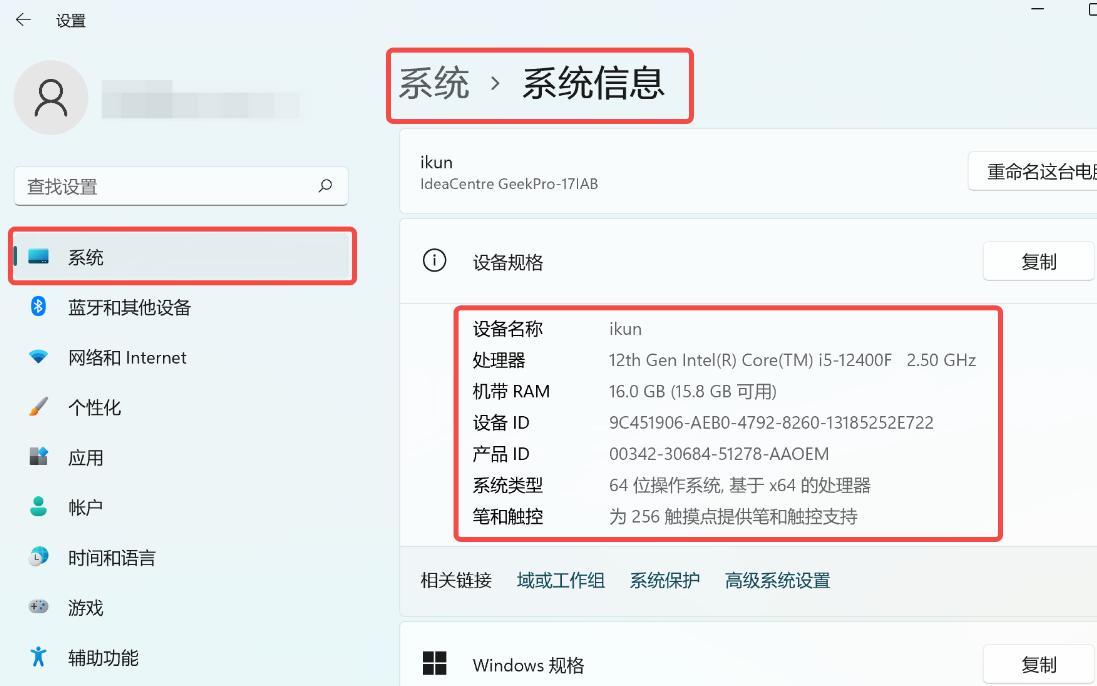Go back with the arrow icon
Viewport: 1097px width, 686px height.
pyautogui.click(x=23, y=20)
